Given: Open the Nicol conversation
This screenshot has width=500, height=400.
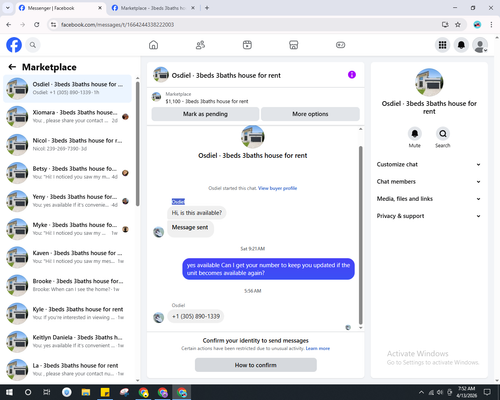Looking at the screenshot, I should (x=67, y=145).
